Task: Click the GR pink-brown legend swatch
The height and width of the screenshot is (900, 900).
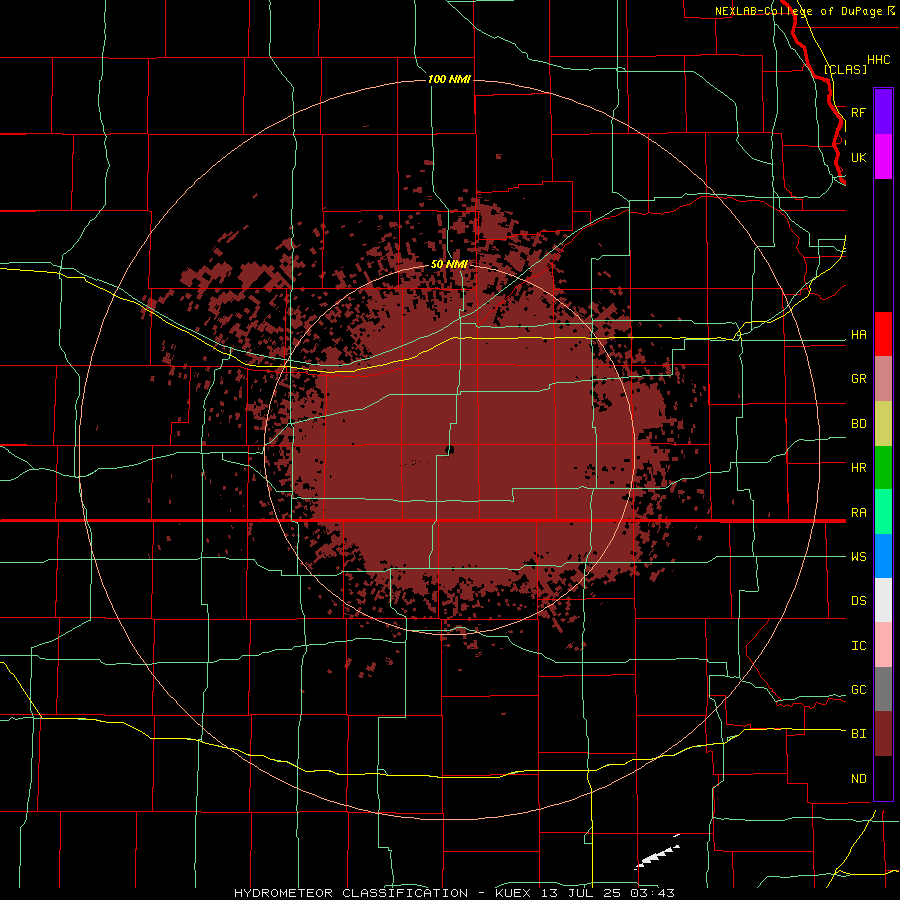Action: coord(883,379)
